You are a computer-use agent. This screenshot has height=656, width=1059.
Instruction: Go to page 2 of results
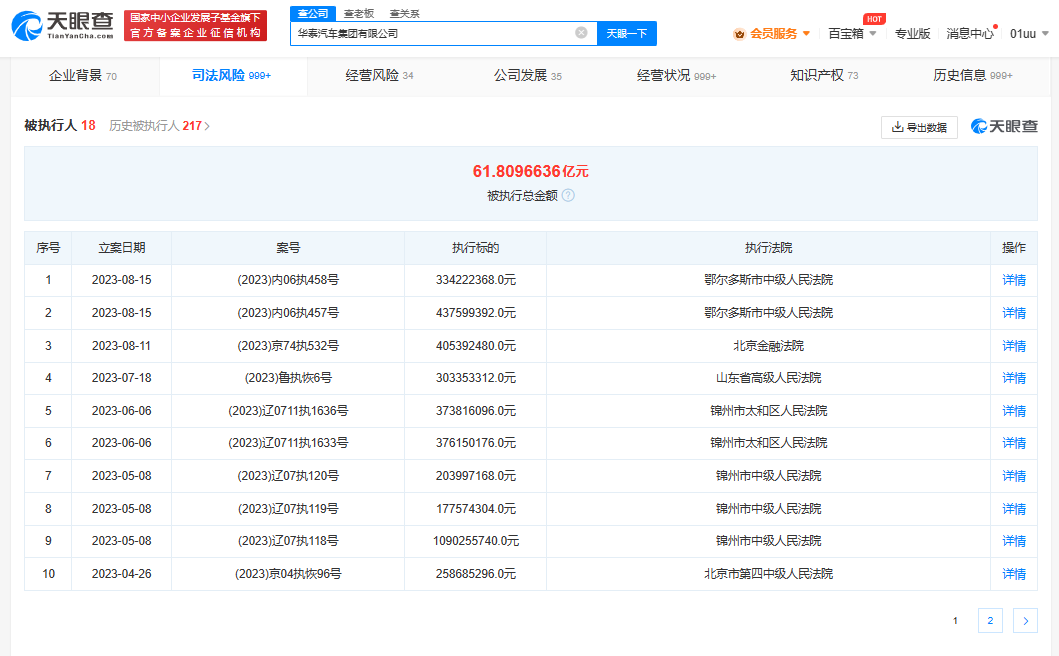pyautogui.click(x=990, y=620)
